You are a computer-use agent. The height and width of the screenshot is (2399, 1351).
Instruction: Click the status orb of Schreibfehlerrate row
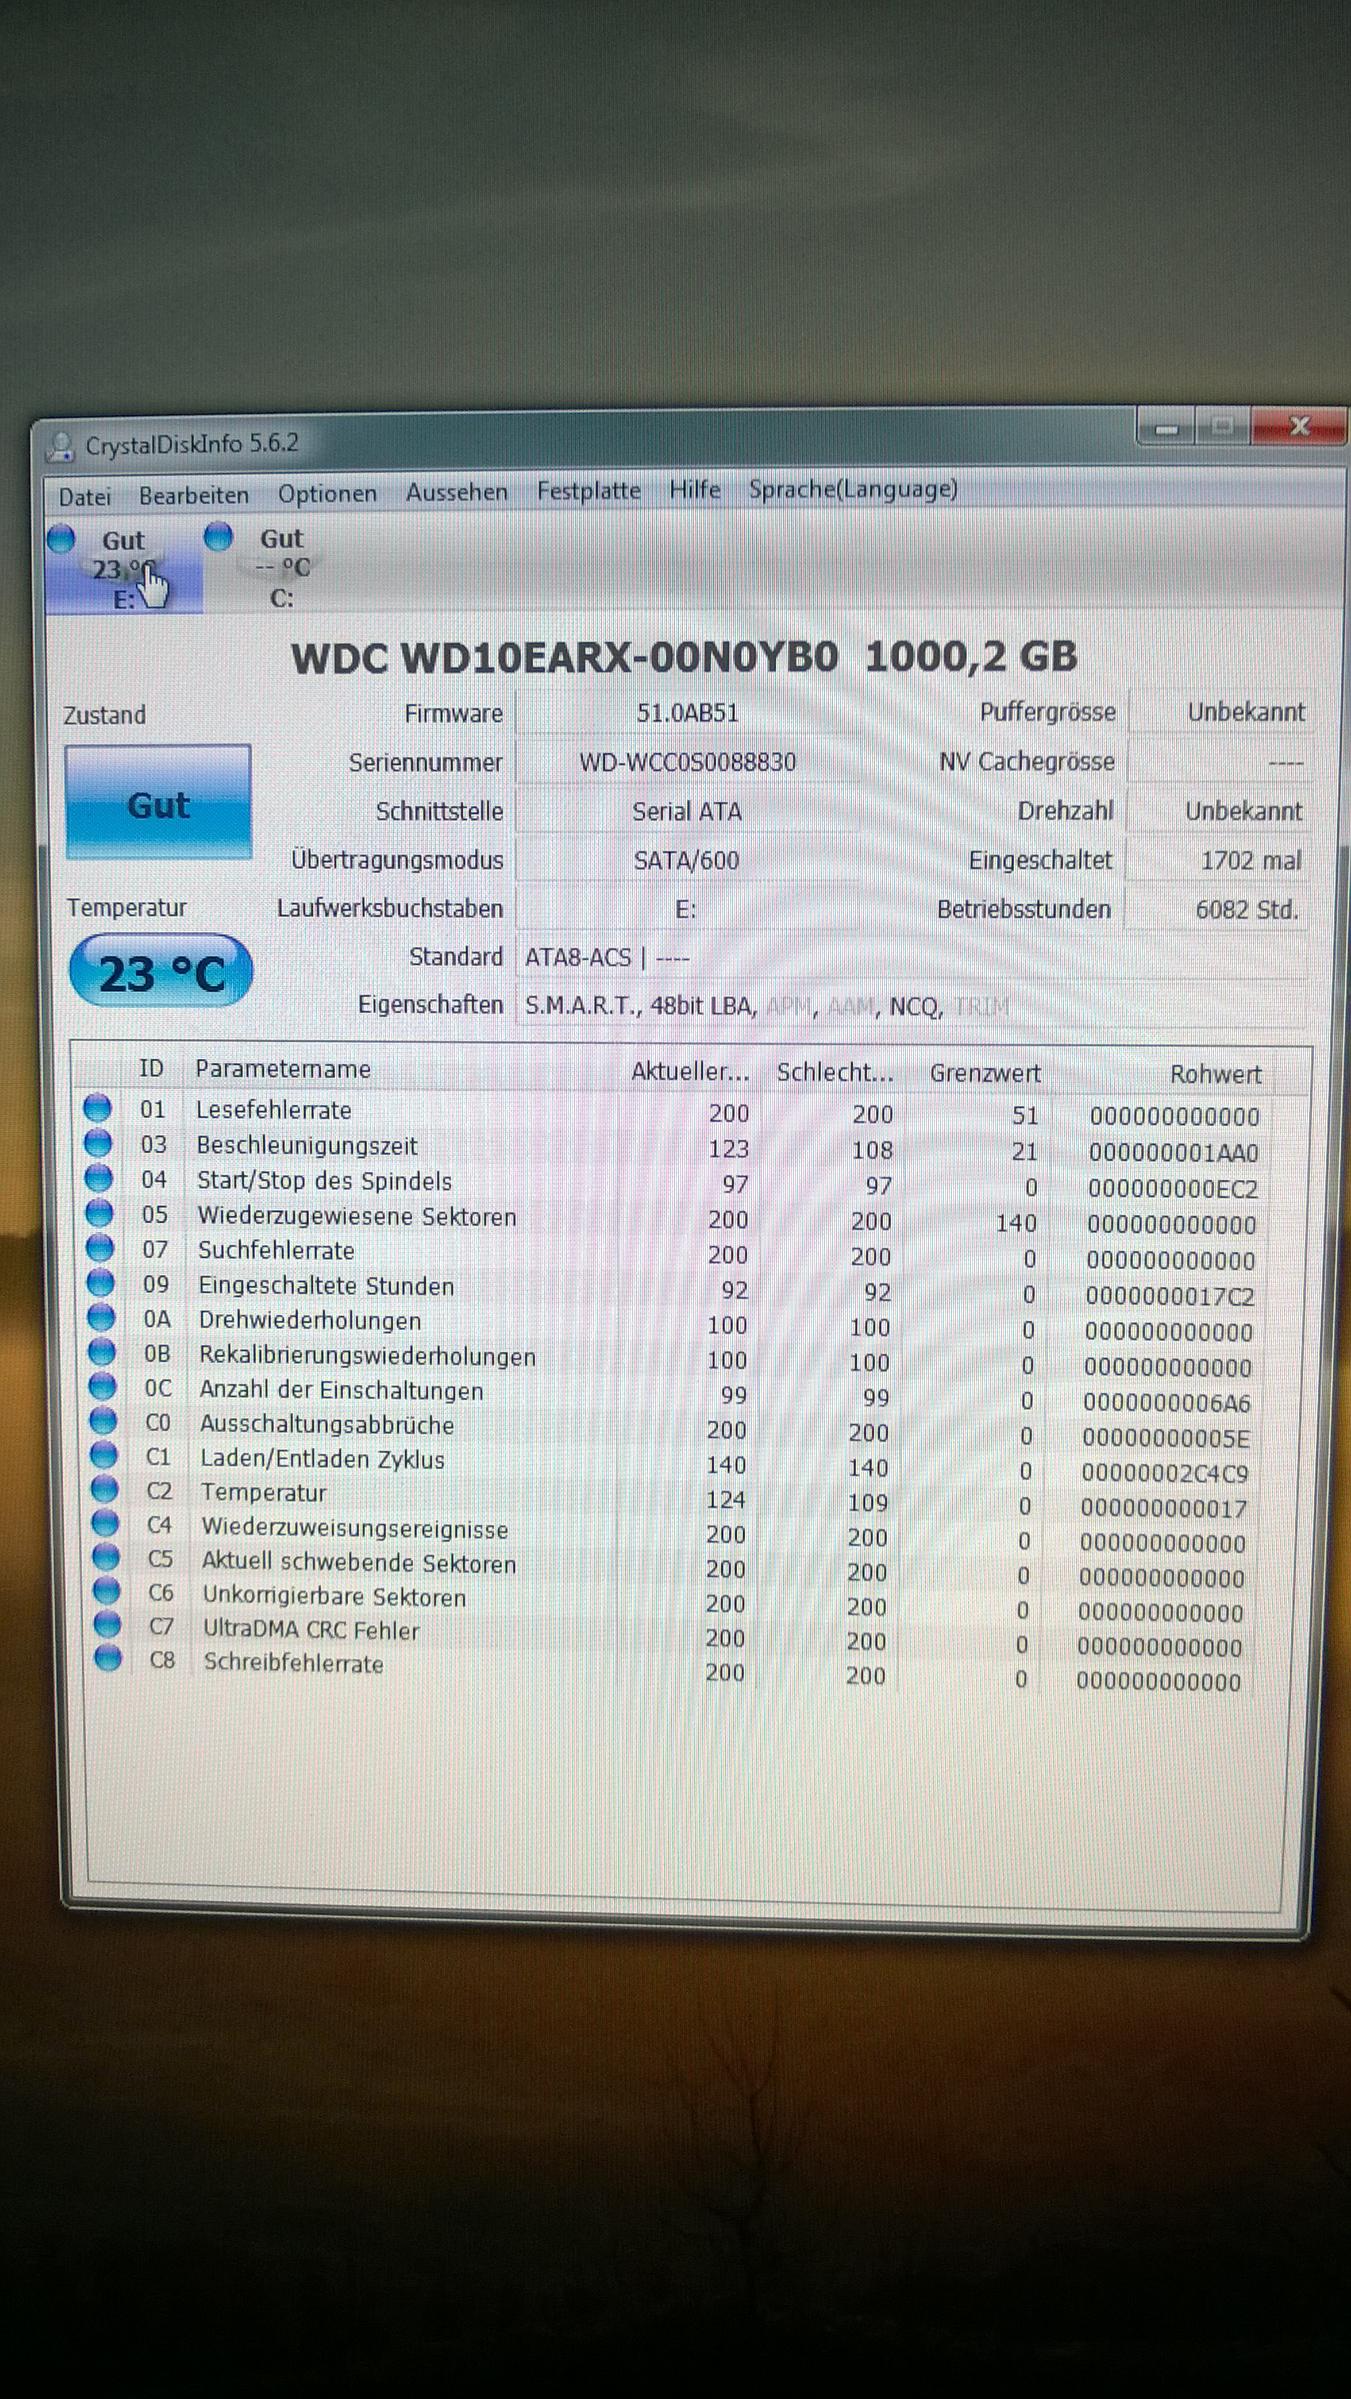point(108,1659)
